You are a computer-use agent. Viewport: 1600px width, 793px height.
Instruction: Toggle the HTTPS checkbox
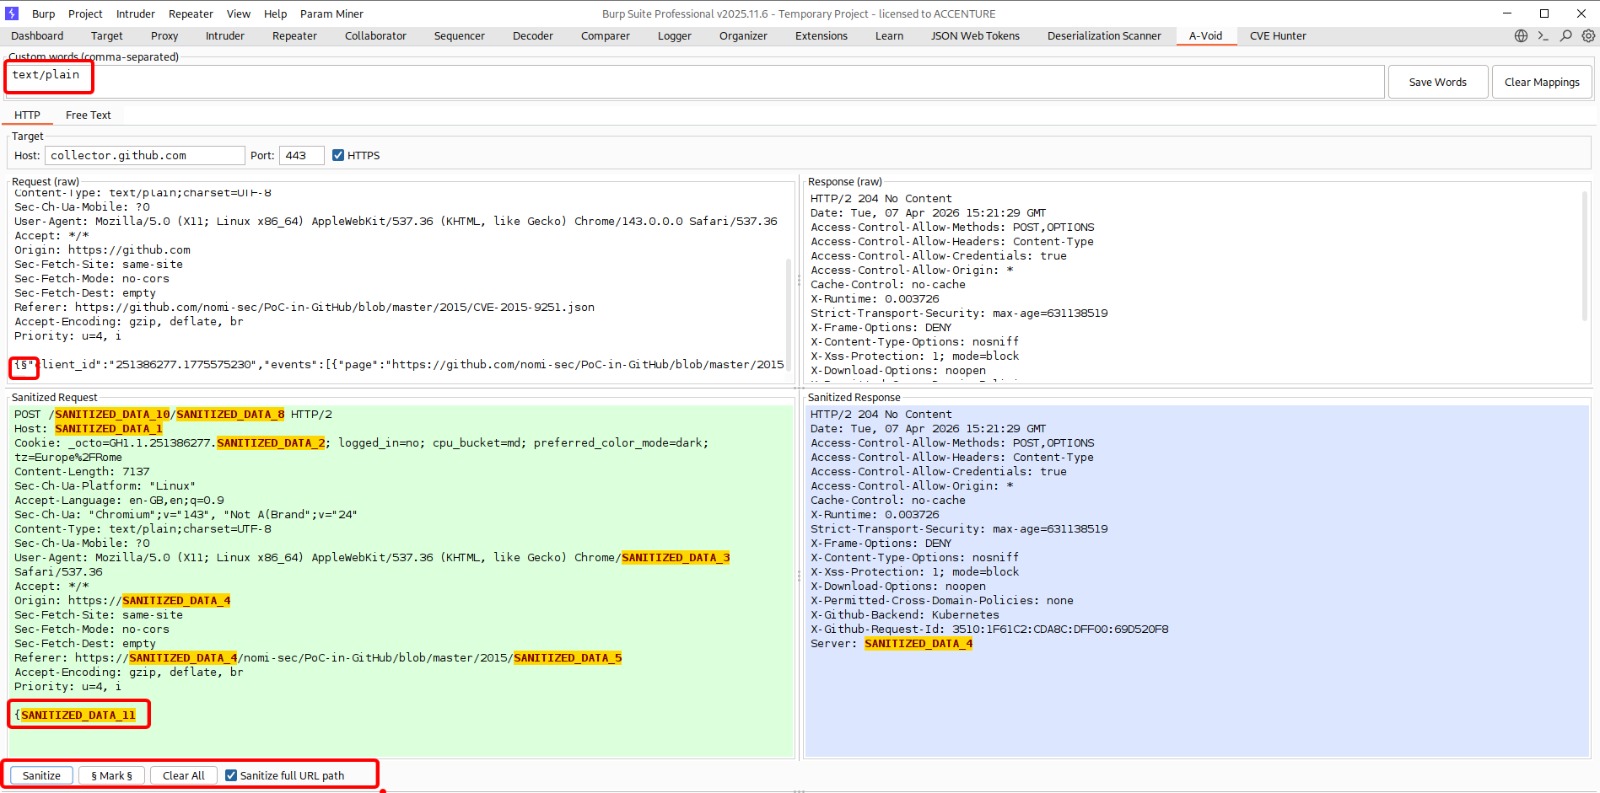pyautogui.click(x=338, y=155)
